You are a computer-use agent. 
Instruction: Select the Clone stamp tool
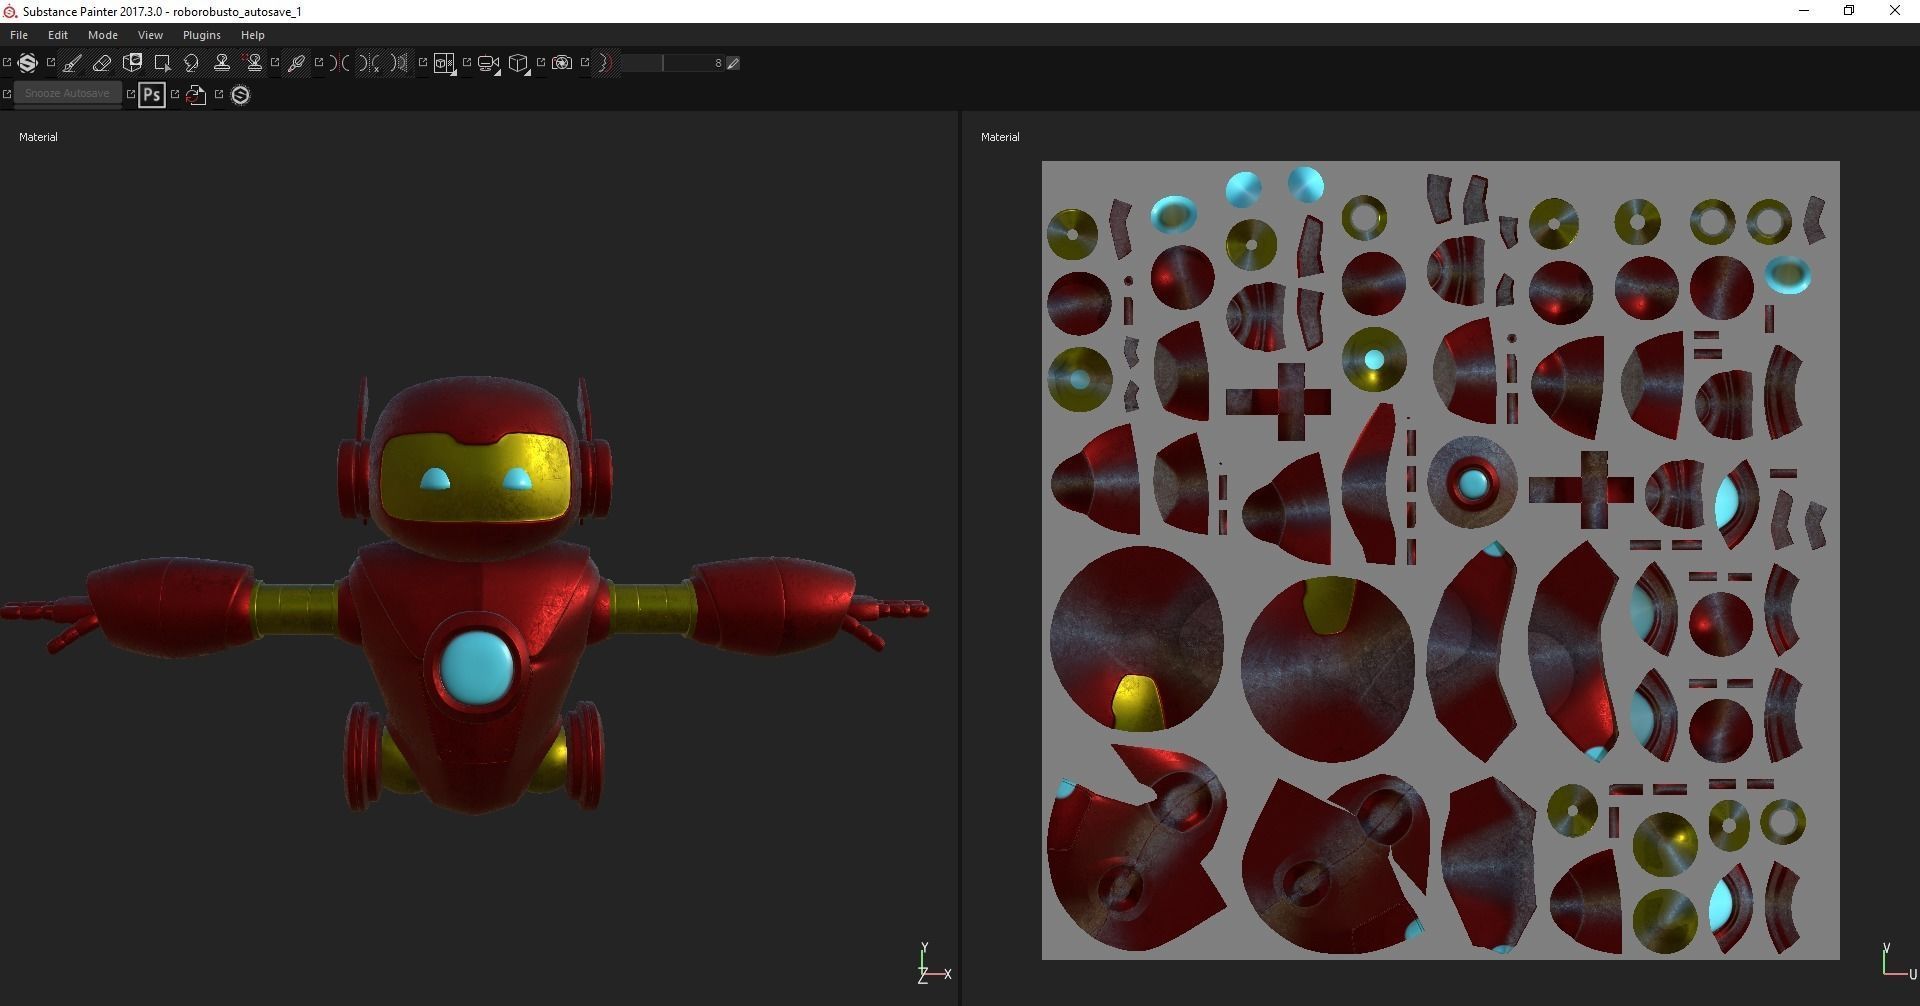[x=222, y=63]
